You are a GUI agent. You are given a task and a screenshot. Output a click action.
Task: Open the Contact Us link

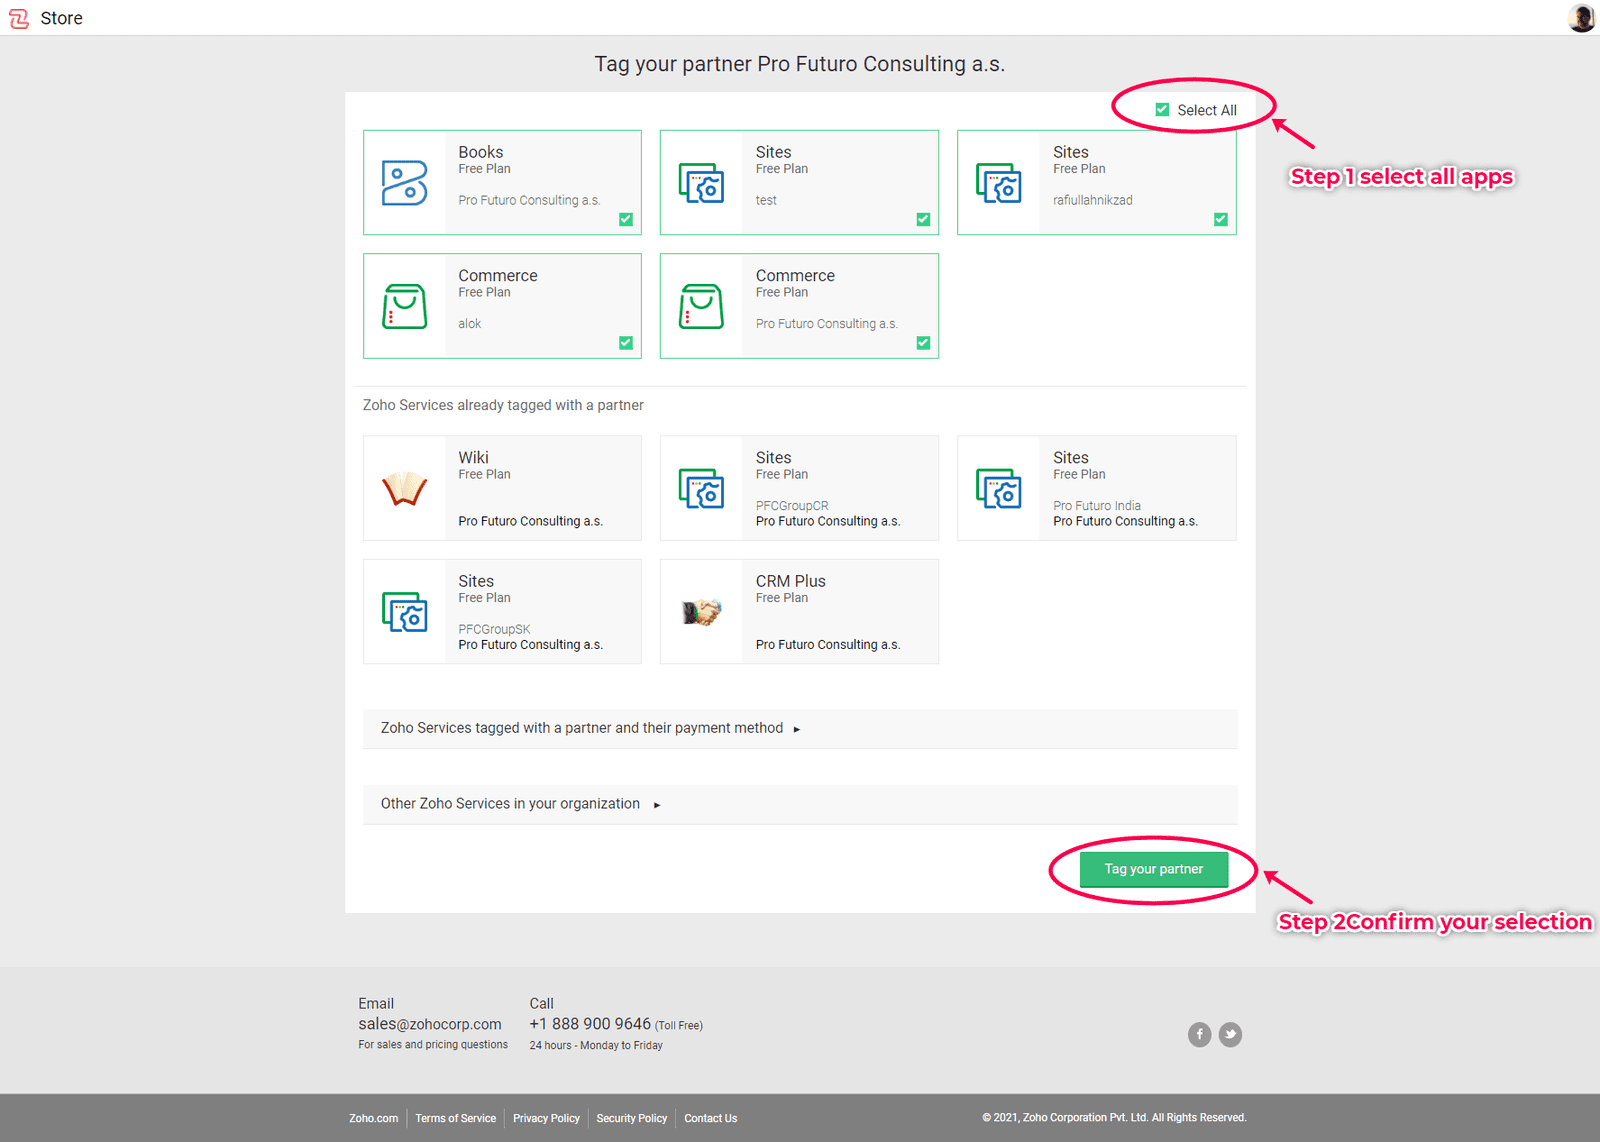coord(710,1118)
